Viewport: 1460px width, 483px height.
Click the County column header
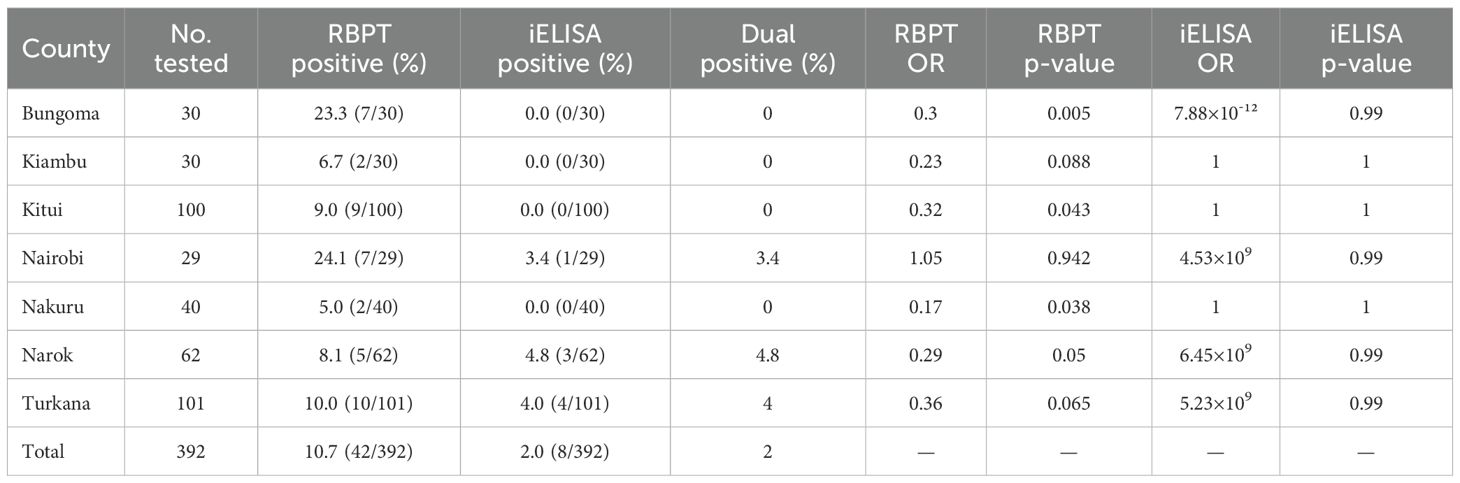click(66, 48)
